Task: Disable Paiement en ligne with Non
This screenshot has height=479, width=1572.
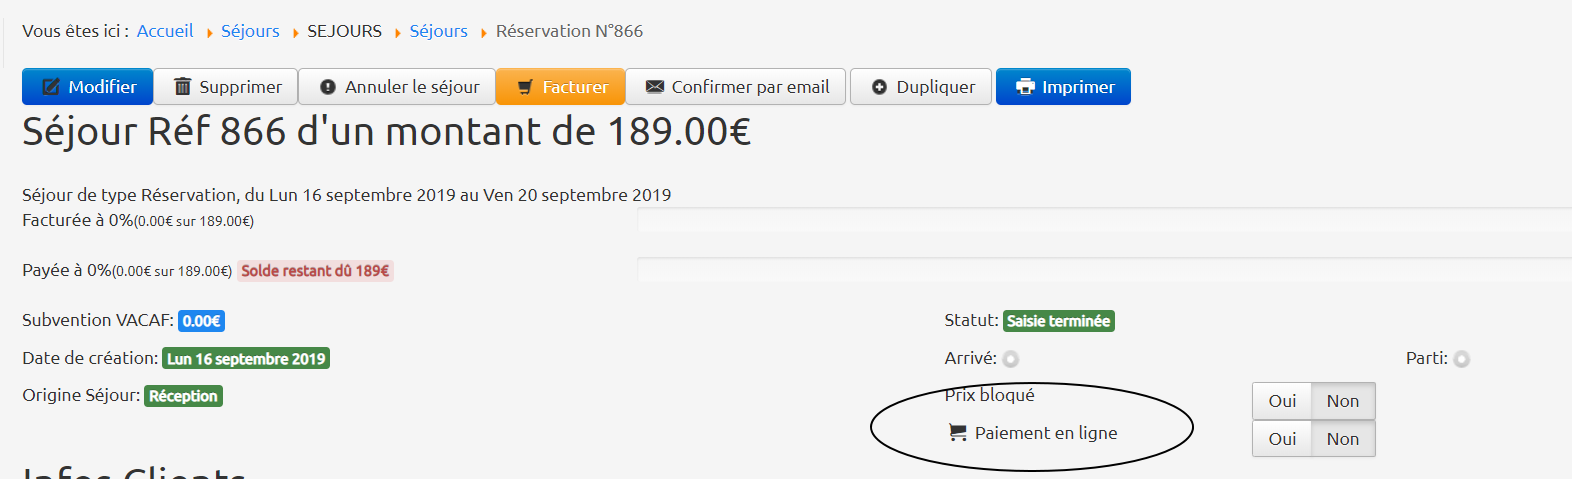Action: (1343, 439)
